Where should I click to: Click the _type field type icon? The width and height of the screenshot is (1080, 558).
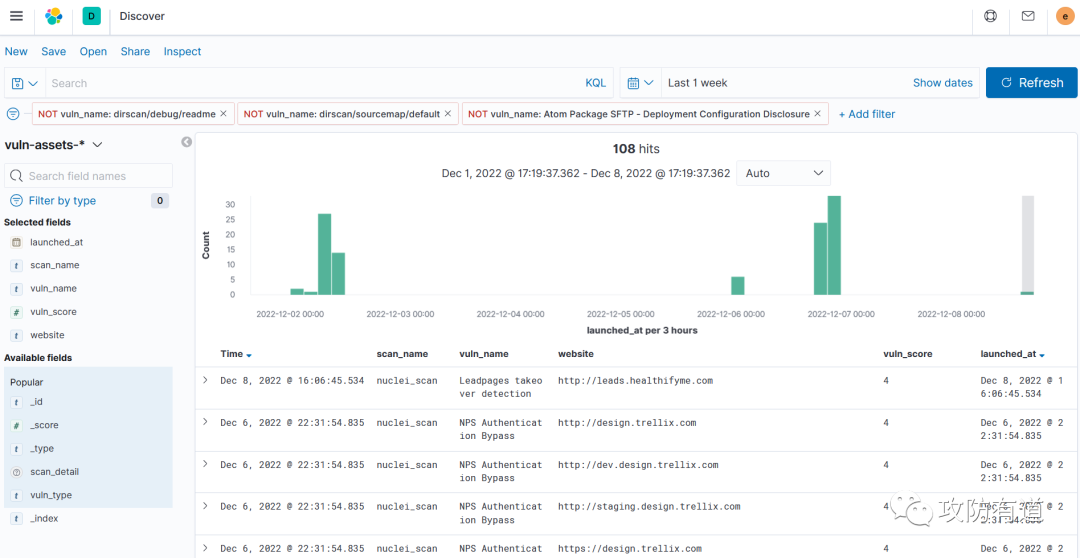point(17,448)
